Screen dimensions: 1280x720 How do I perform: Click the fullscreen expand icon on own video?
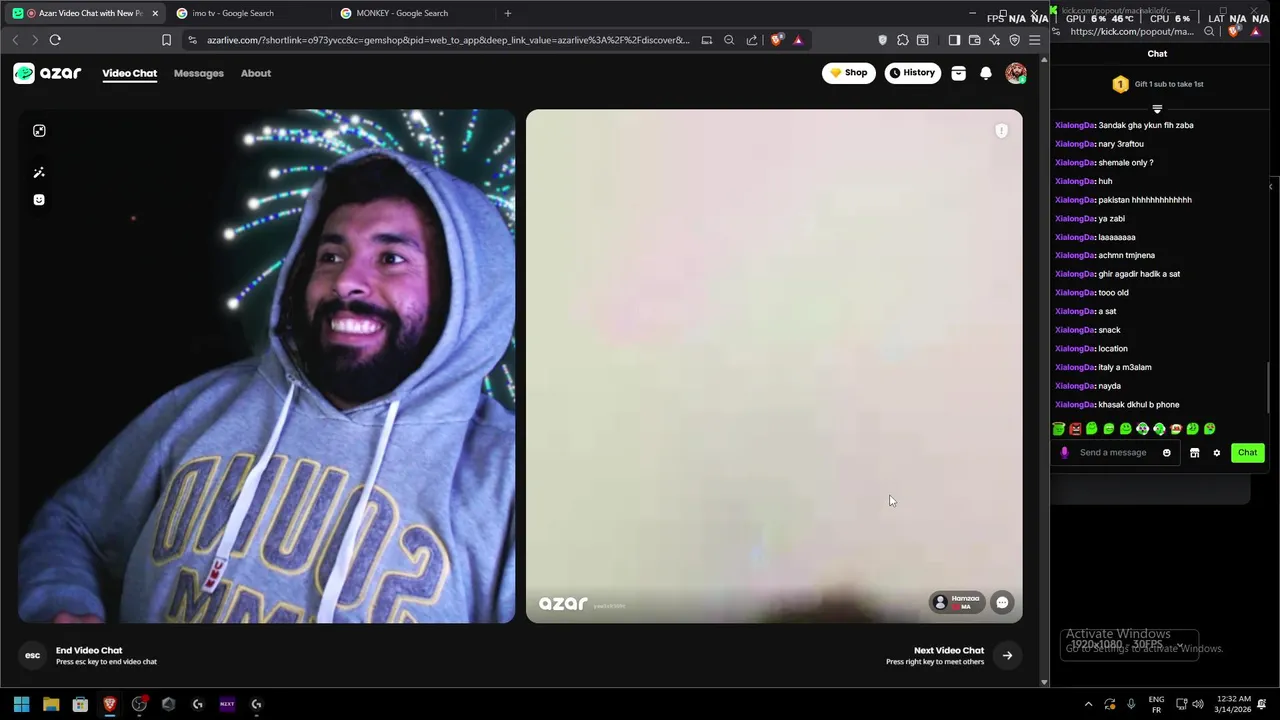pyautogui.click(x=39, y=131)
